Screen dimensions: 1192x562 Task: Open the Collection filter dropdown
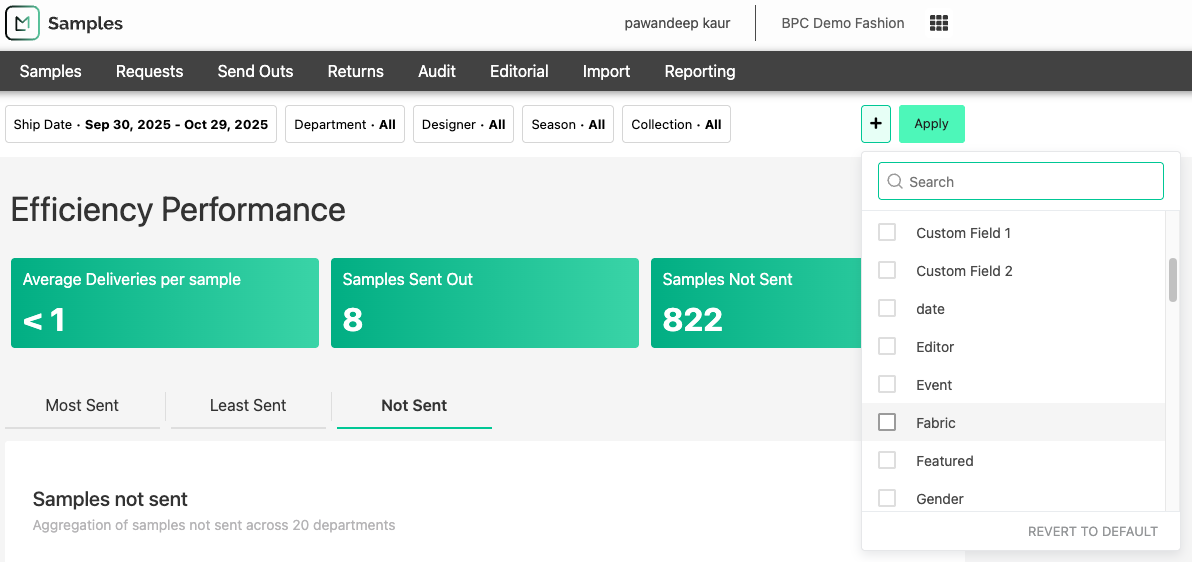pos(676,125)
